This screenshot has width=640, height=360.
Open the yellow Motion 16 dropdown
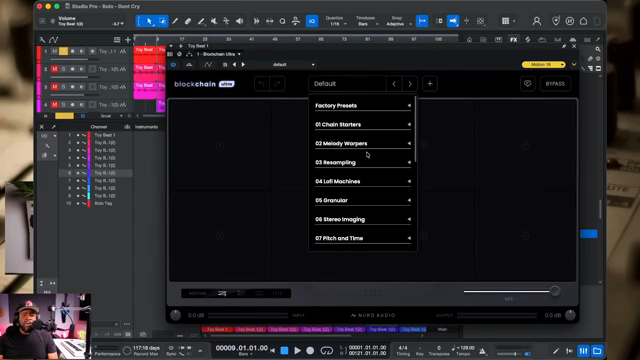[x=544, y=64]
